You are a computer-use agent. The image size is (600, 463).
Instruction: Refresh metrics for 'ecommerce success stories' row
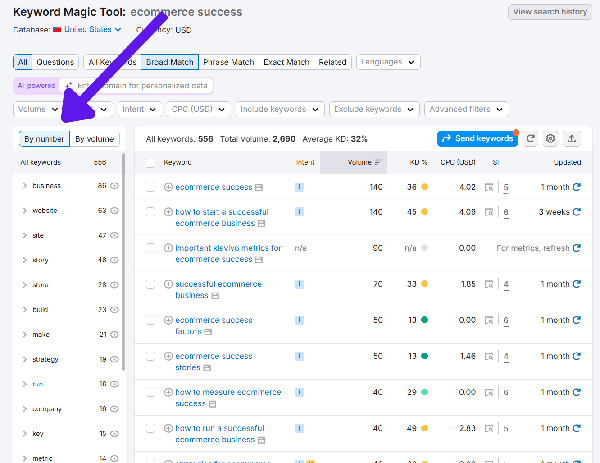[577, 356]
